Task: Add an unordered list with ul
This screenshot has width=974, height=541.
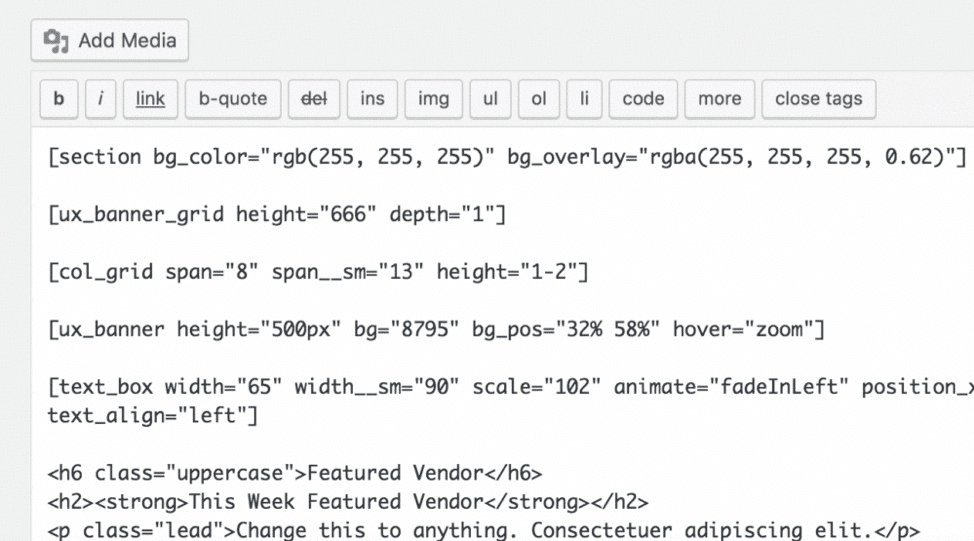Action: point(490,99)
